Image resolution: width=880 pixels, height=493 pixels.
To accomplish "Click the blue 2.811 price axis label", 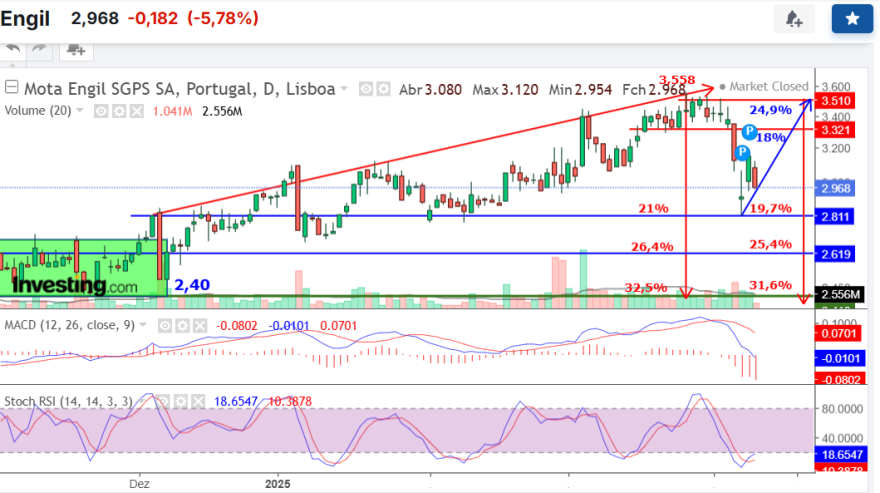I will 835,217.
